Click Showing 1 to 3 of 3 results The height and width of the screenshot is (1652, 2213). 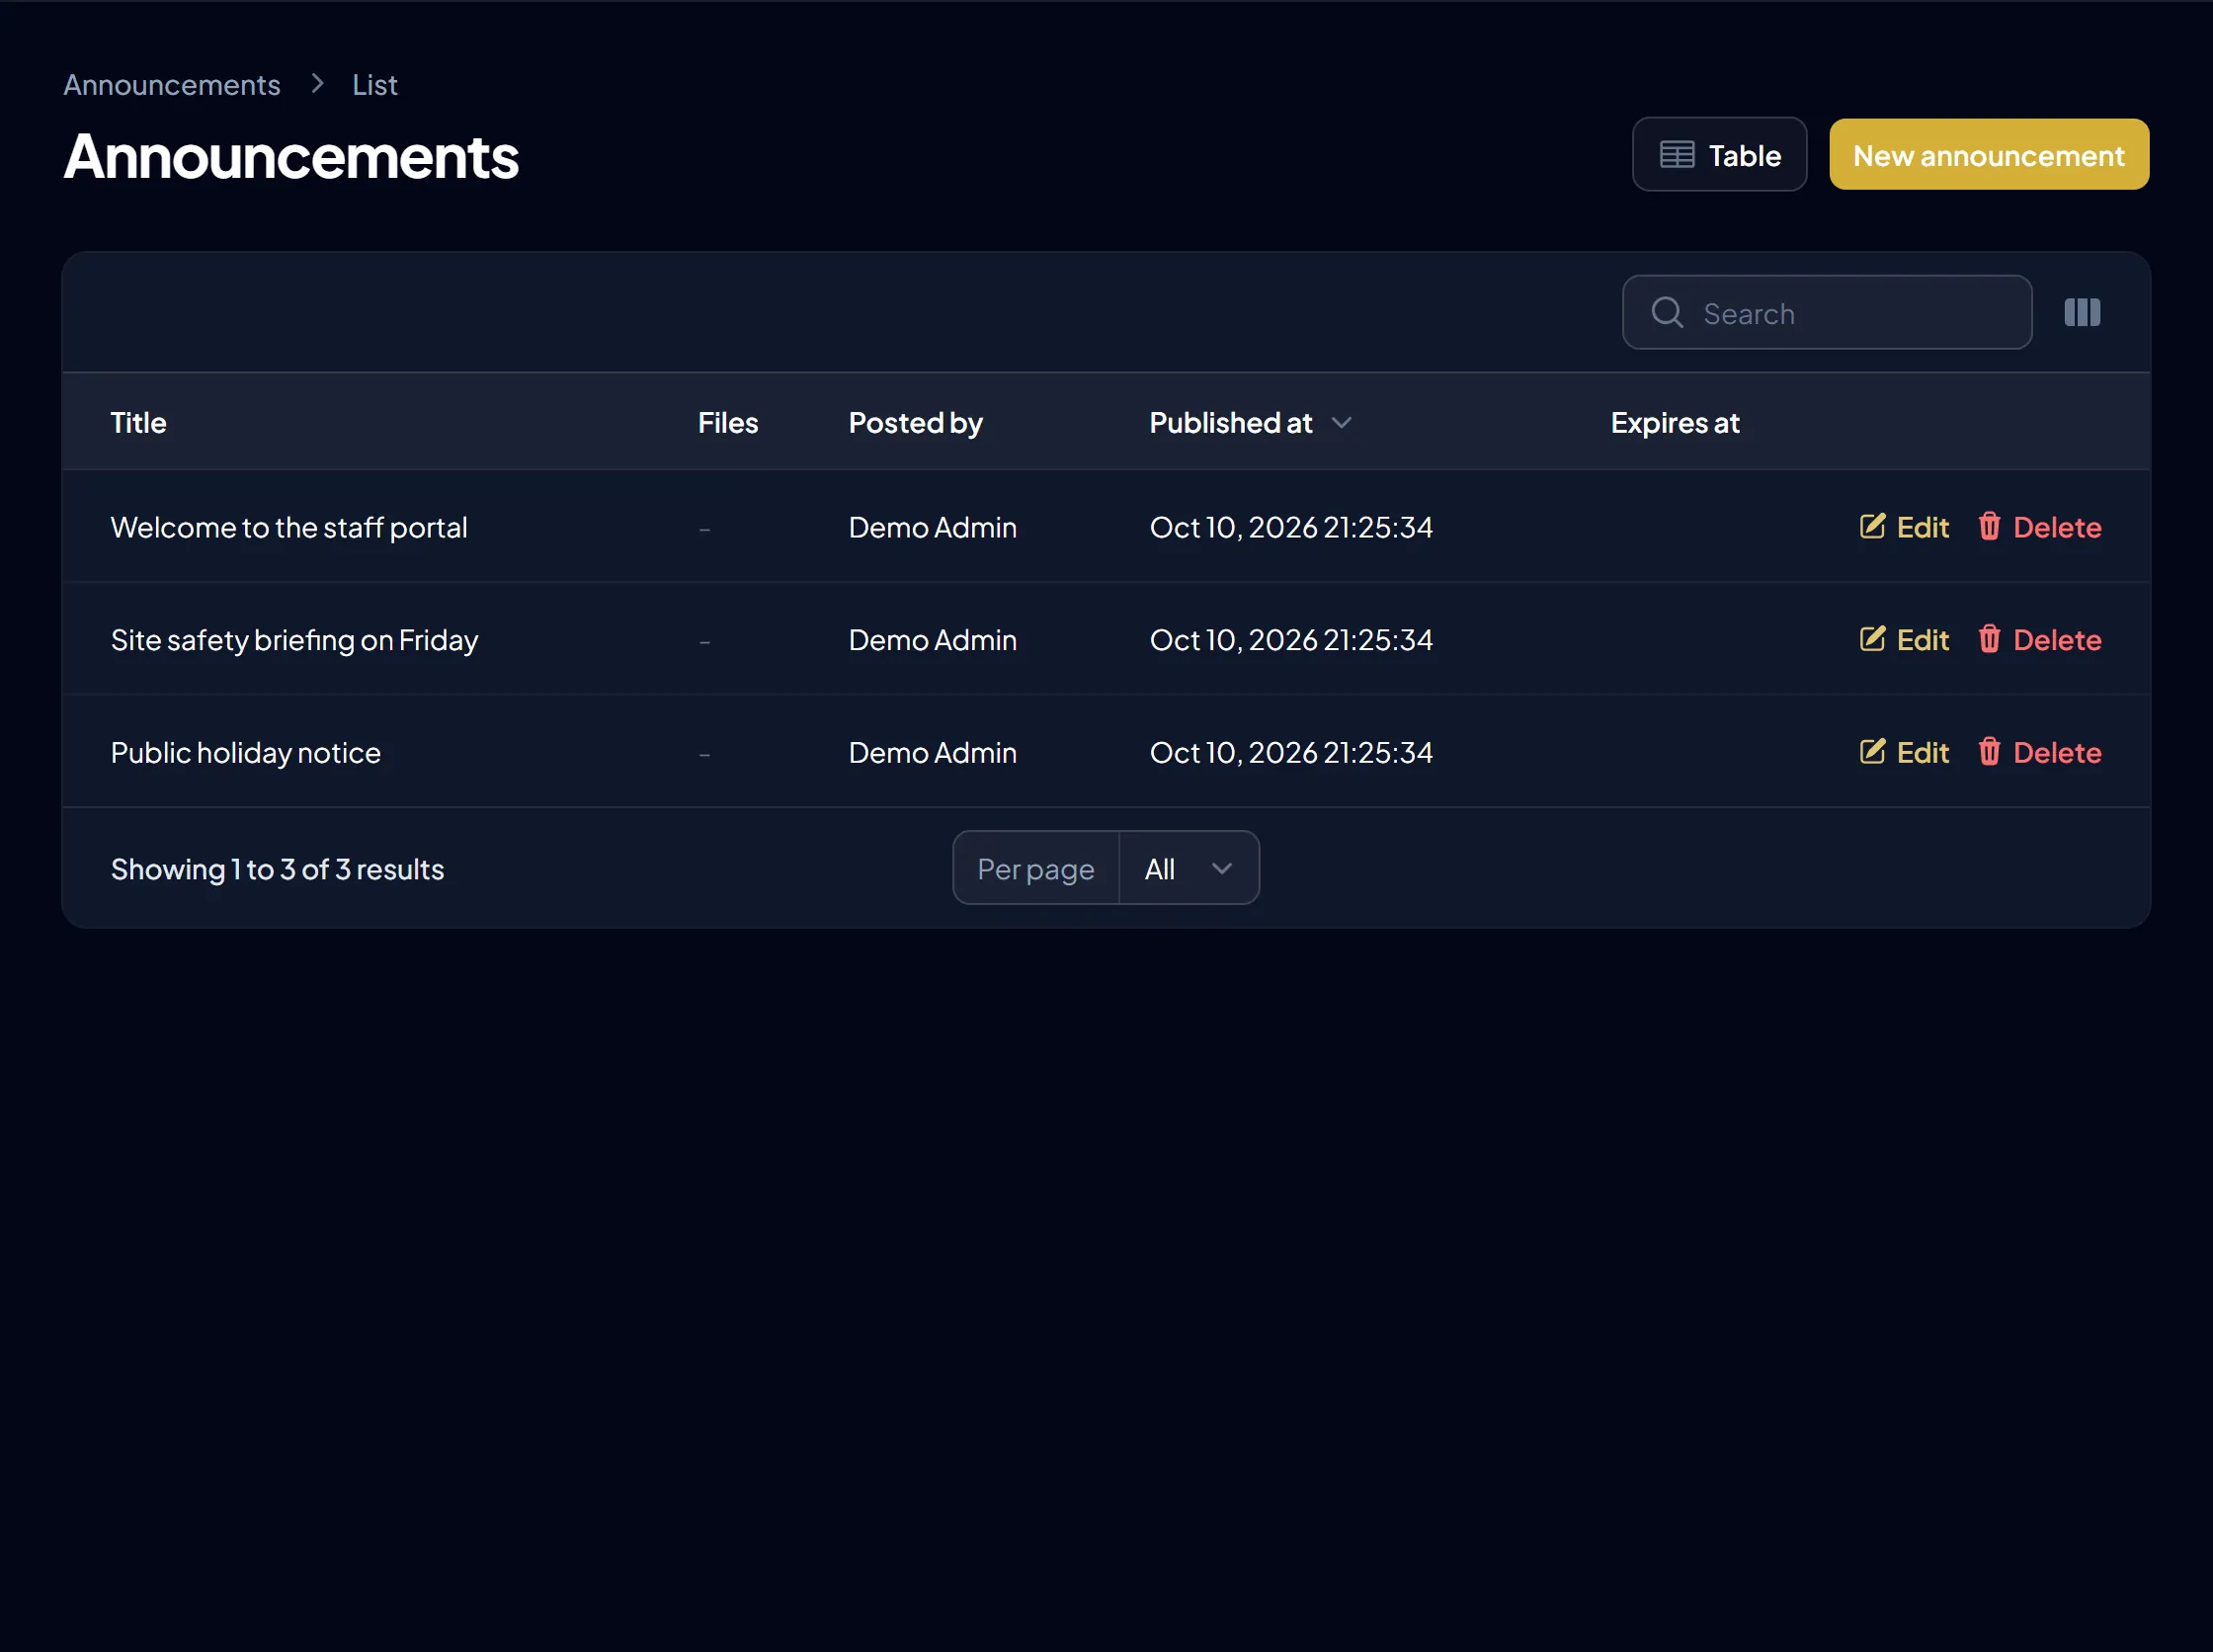(277, 869)
